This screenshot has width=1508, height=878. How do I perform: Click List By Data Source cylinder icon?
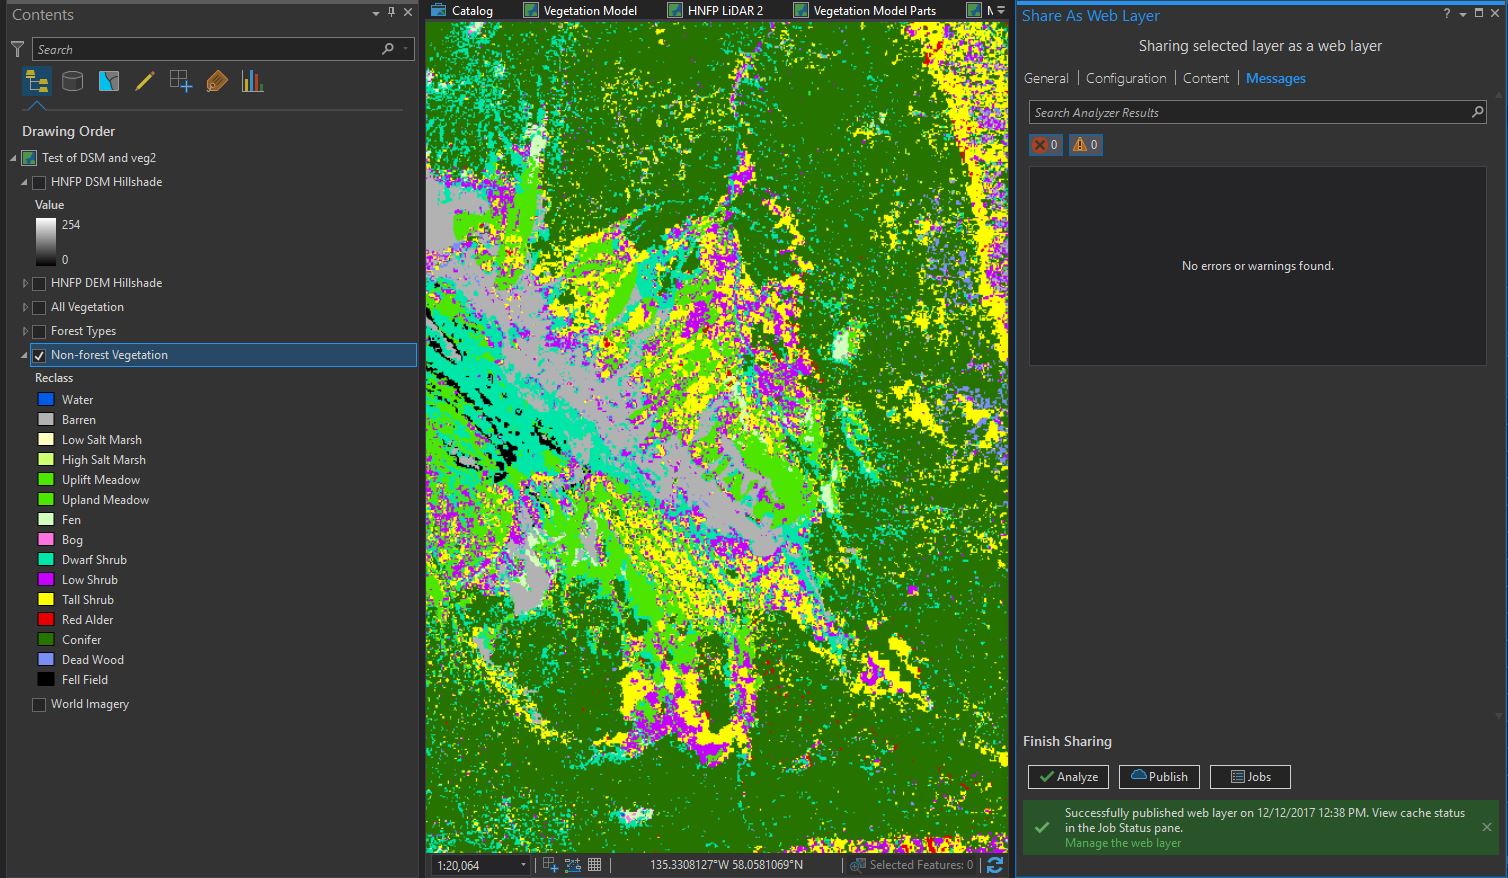tap(73, 82)
